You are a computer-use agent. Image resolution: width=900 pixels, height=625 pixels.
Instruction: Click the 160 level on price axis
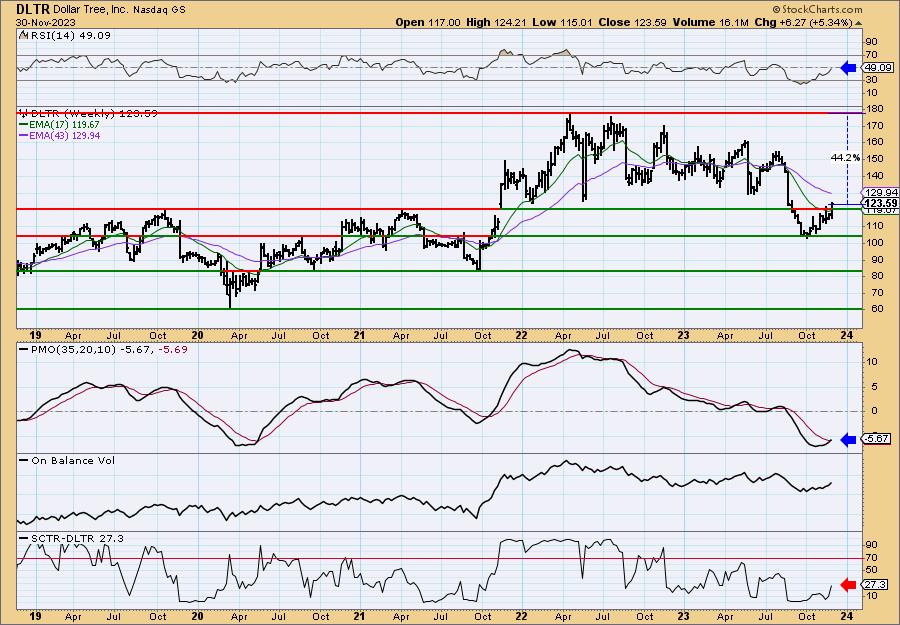874,142
